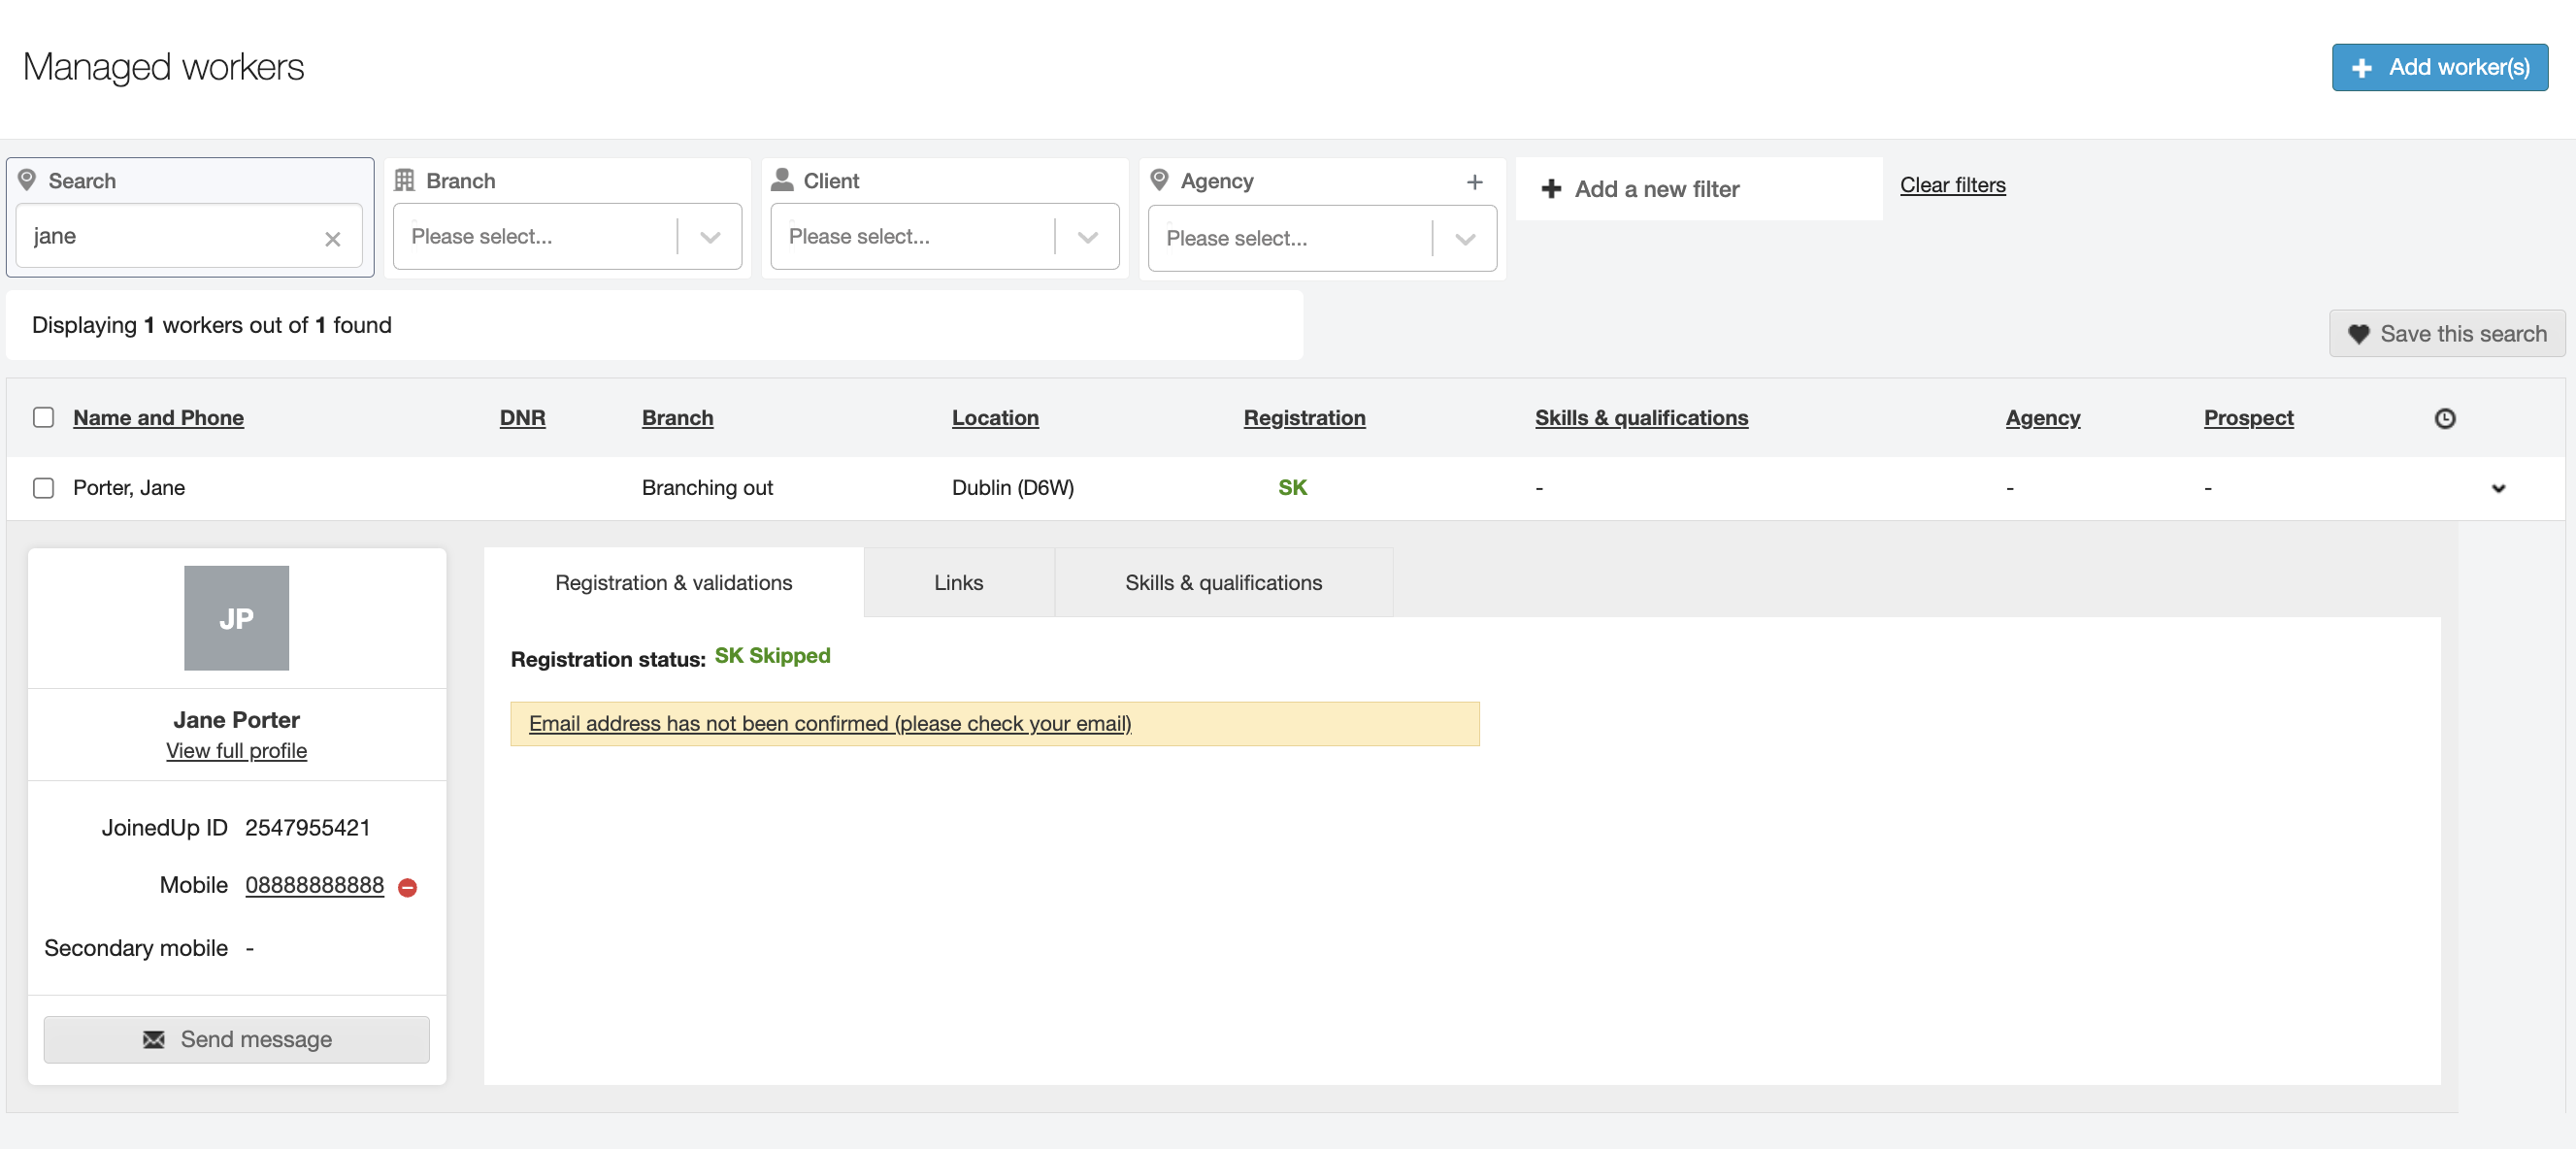Click the red blocked icon beside mobile number
Viewport: 2576px width, 1149px height.
click(x=407, y=887)
